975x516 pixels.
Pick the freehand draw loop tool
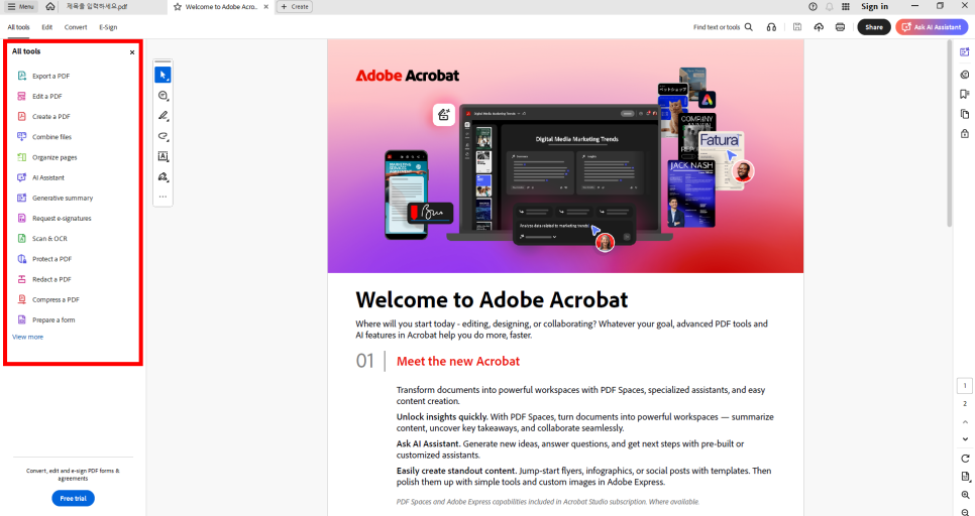point(163,137)
